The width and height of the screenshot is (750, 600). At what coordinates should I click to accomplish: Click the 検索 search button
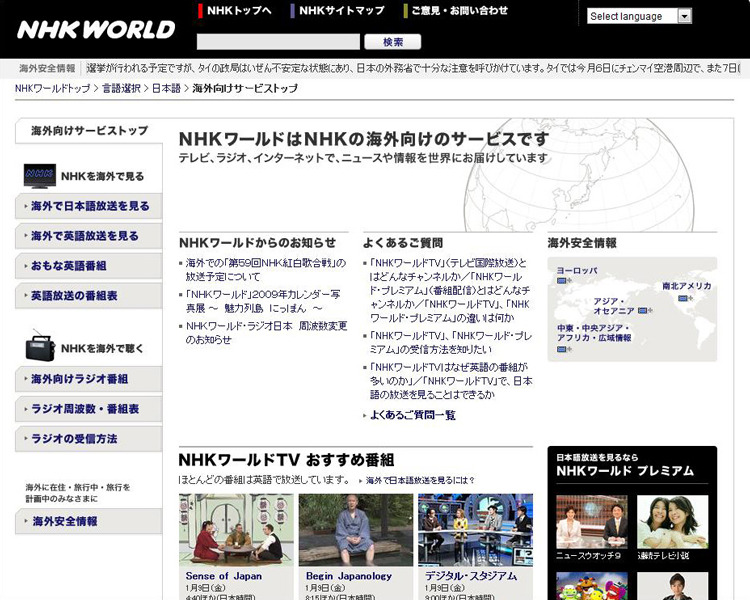click(393, 42)
